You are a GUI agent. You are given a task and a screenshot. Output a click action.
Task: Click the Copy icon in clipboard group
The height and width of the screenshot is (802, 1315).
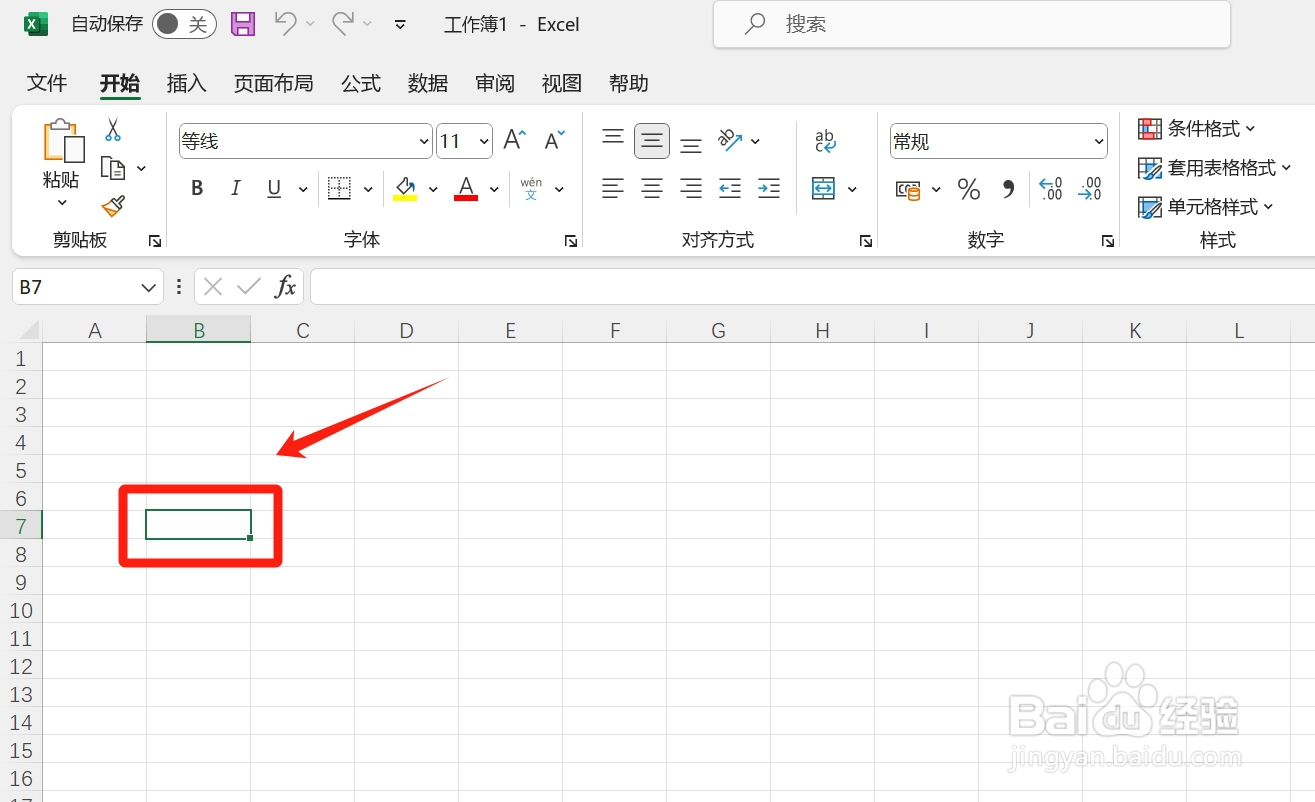pyautogui.click(x=113, y=168)
